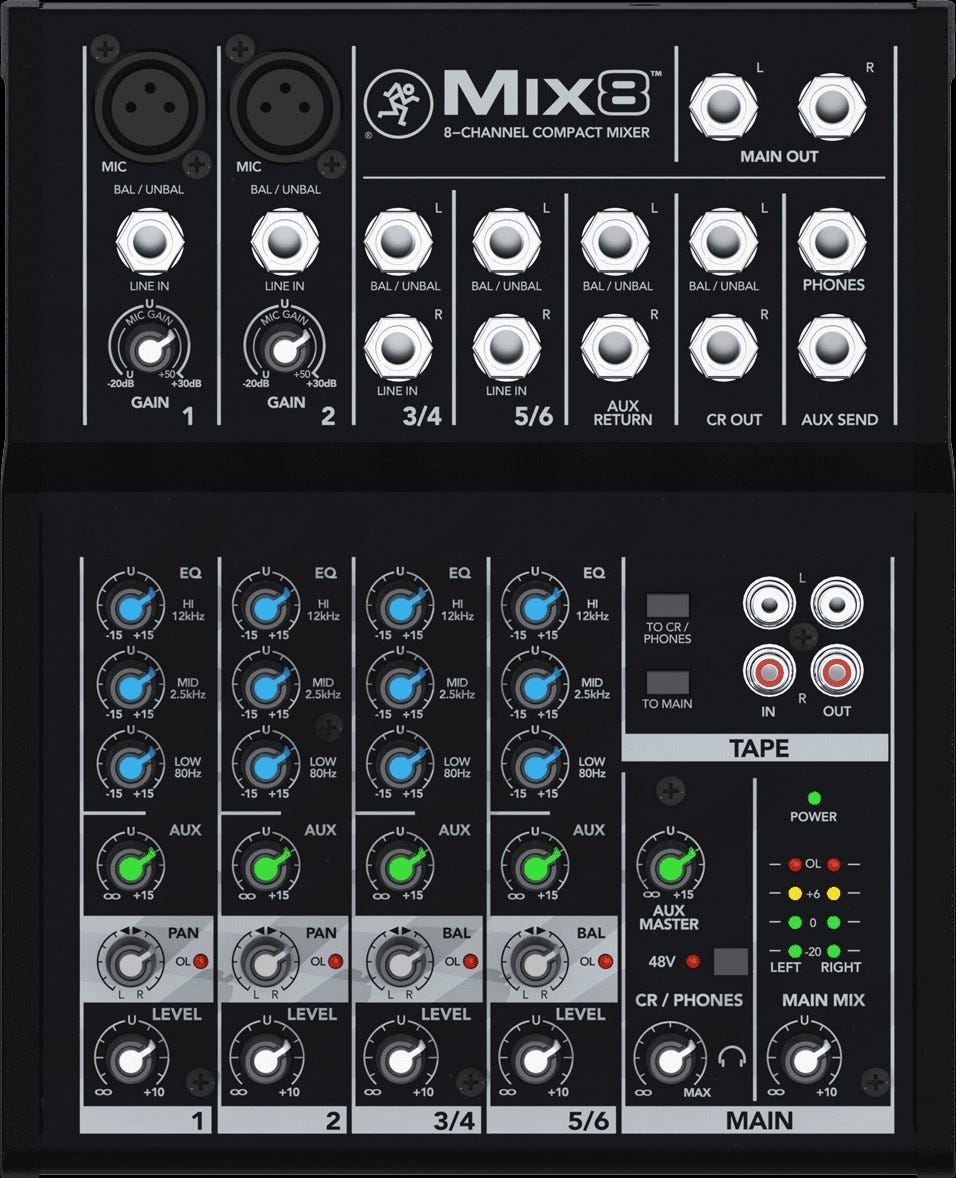Image resolution: width=956 pixels, height=1178 pixels.
Task: Click the CR OUT right jack
Action: [723, 348]
